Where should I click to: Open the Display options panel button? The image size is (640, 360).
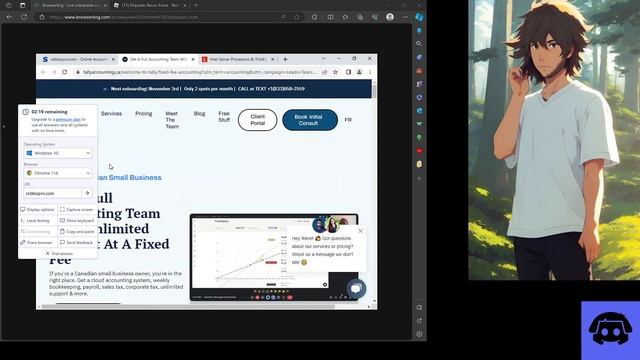click(37, 209)
